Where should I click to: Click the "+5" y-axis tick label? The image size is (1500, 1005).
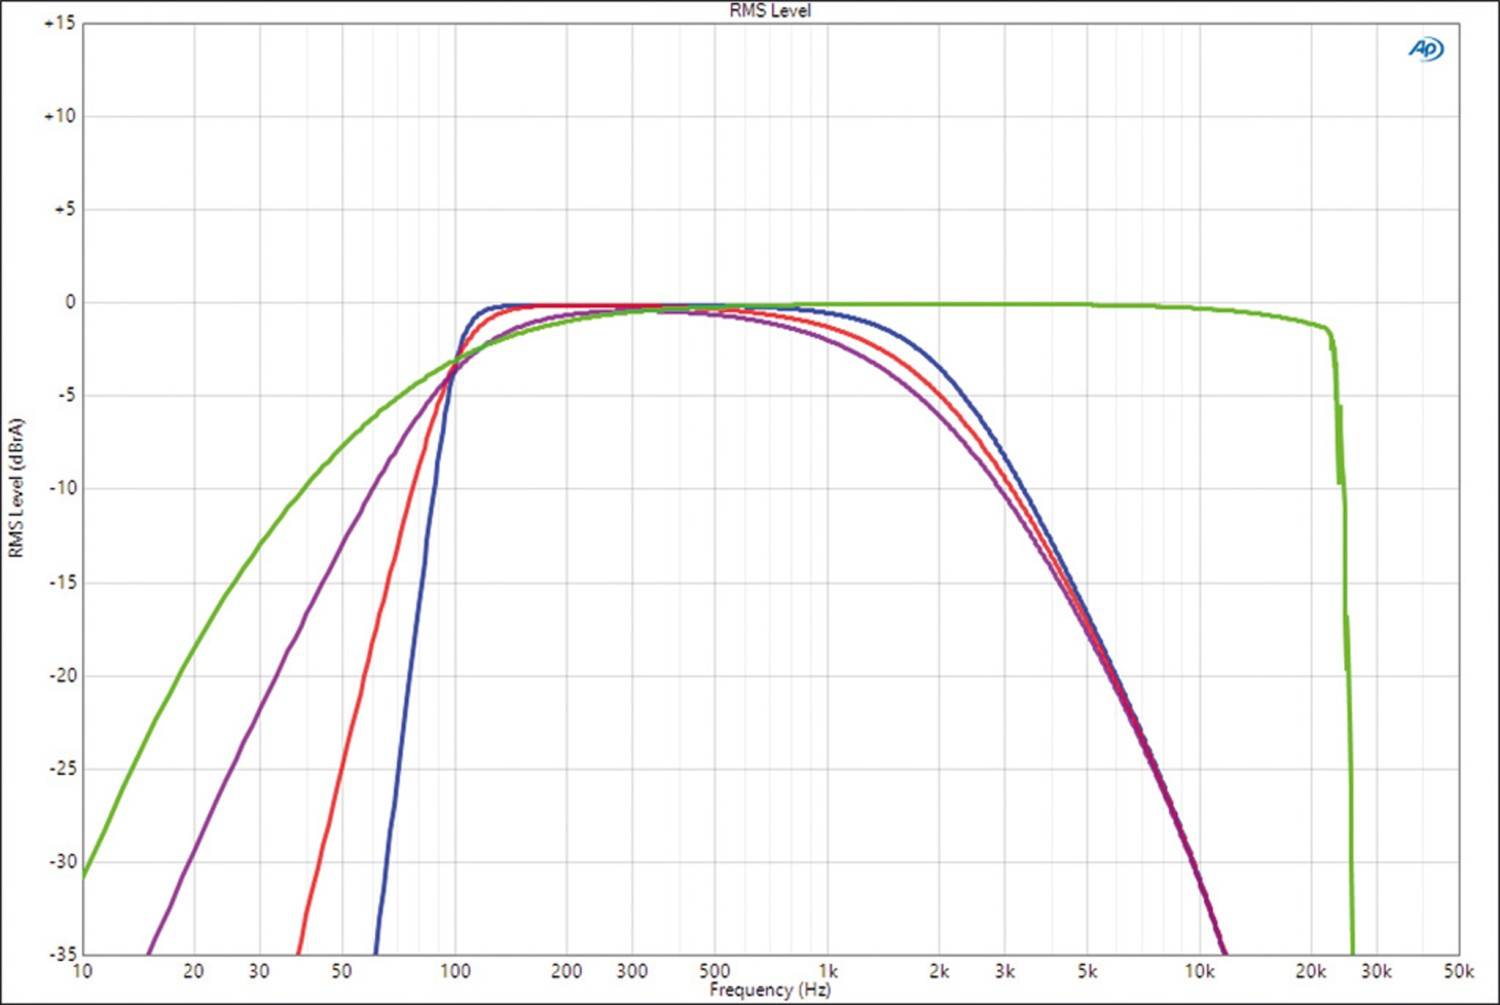(x=64, y=209)
